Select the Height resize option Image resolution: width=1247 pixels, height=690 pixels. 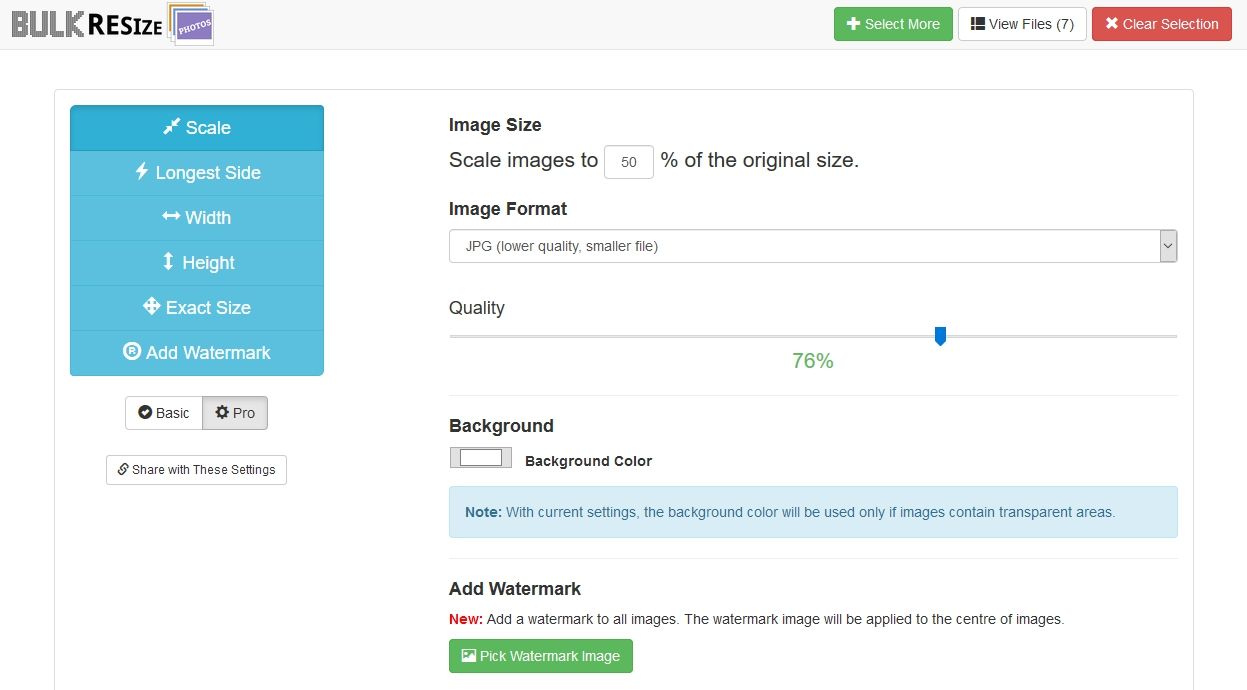tap(197, 263)
